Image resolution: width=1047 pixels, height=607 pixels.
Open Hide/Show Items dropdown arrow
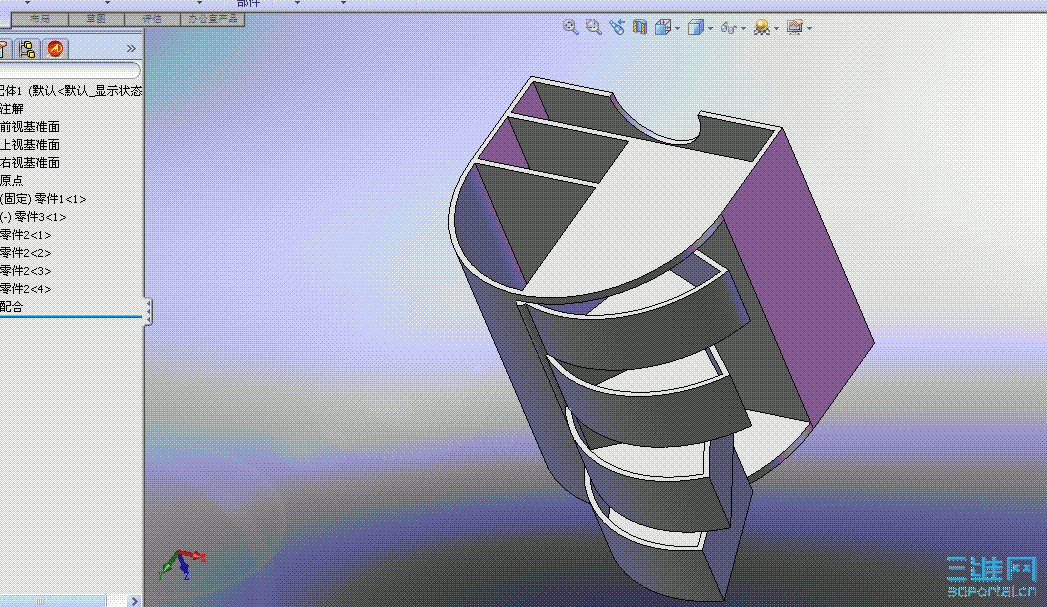pyautogui.click(x=743, y=29)
